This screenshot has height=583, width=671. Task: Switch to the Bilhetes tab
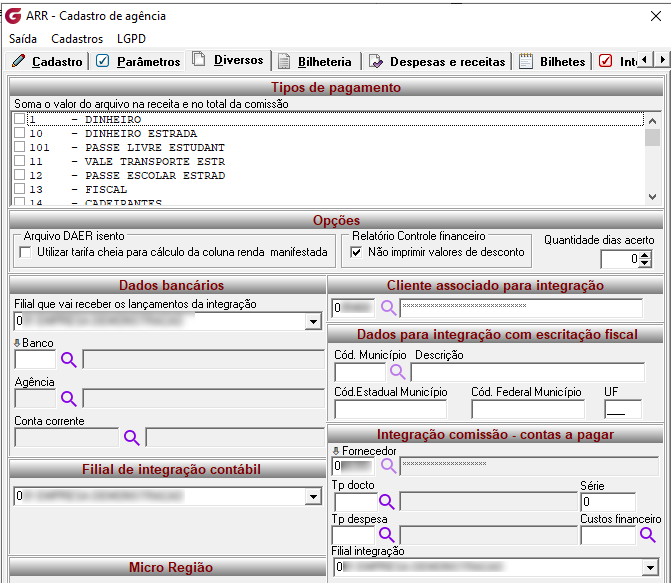click(x=552, y=61)
